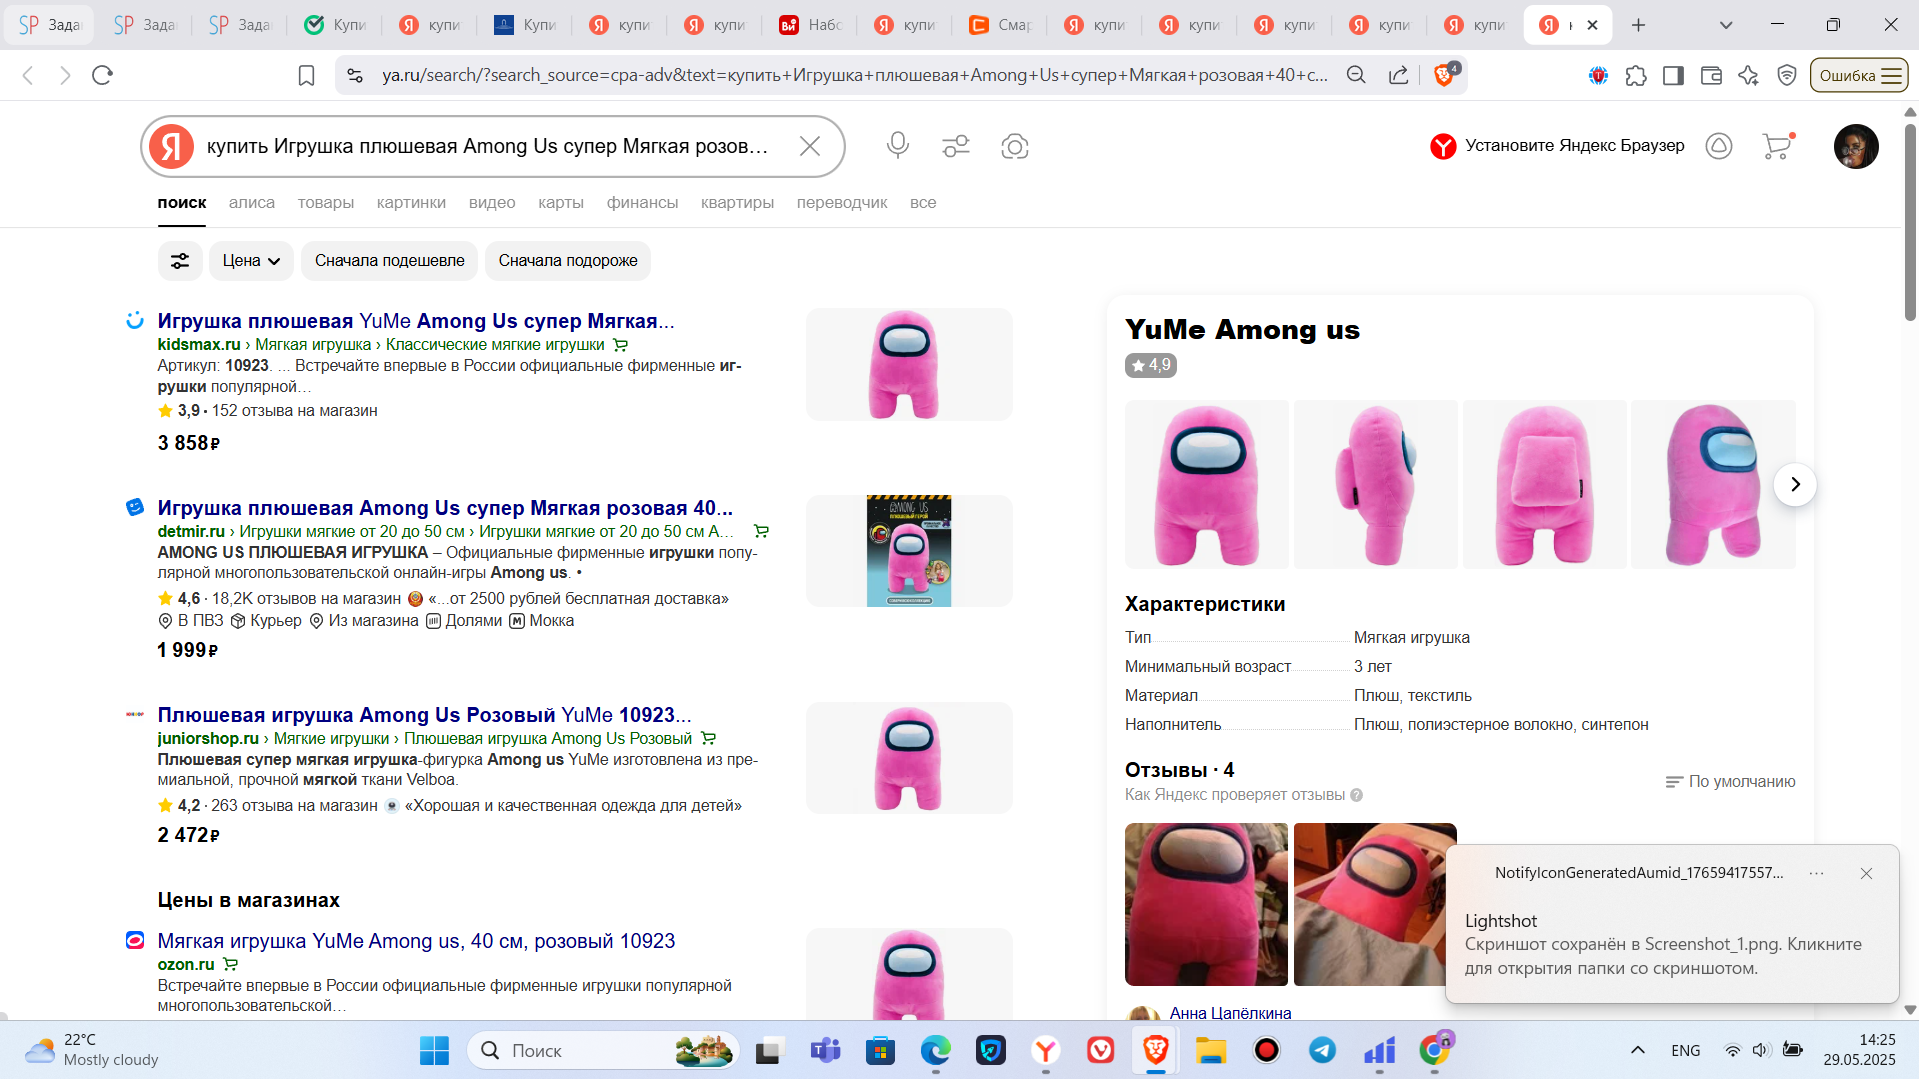Switch to товары tab
Image resolution: width=1919 pixels, height=1079 pixels.
pos(326,202)
